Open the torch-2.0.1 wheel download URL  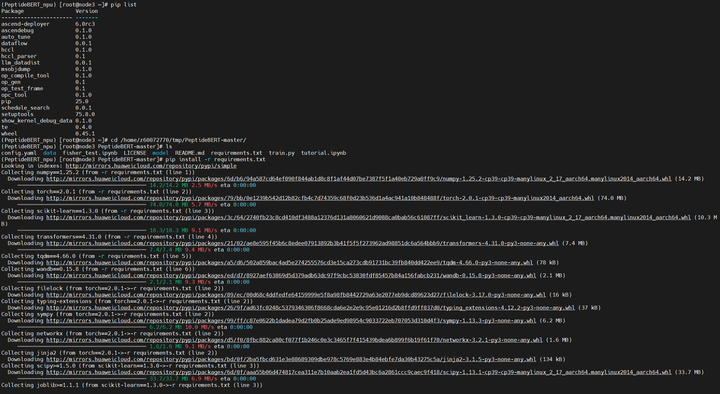pos(320,198)
